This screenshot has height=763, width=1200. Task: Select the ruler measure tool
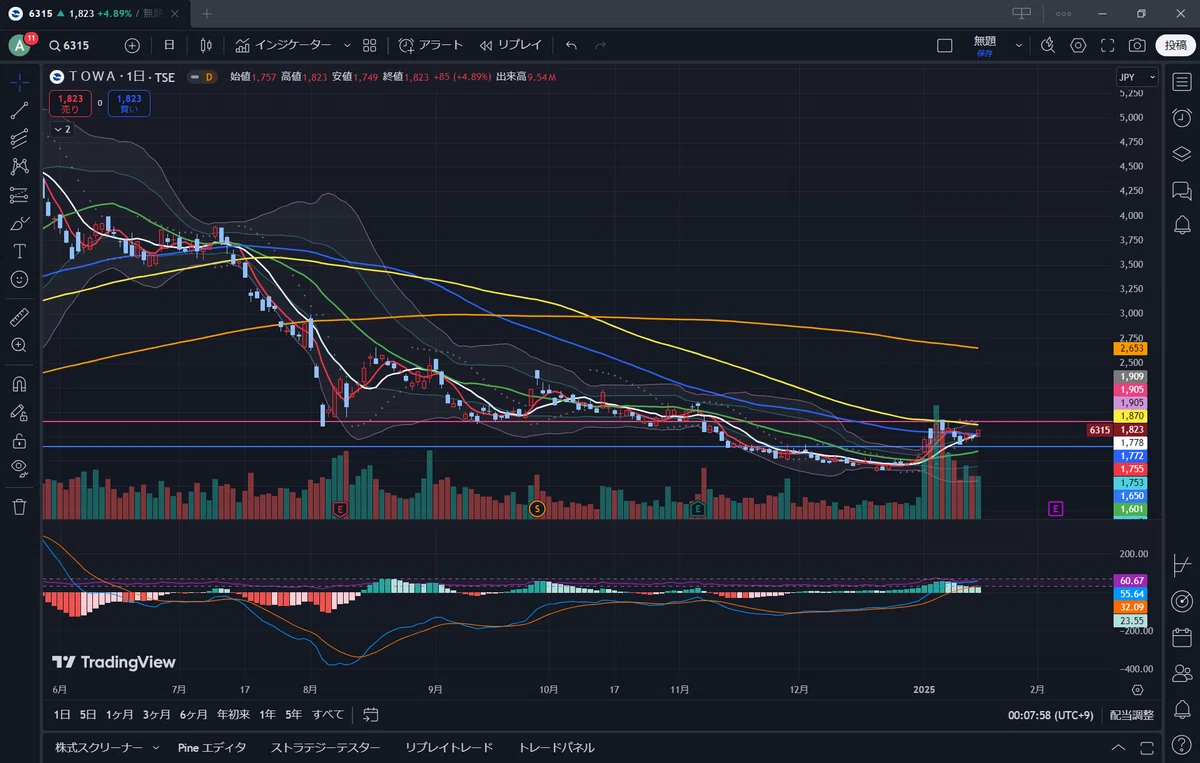[x=19, y=317]
